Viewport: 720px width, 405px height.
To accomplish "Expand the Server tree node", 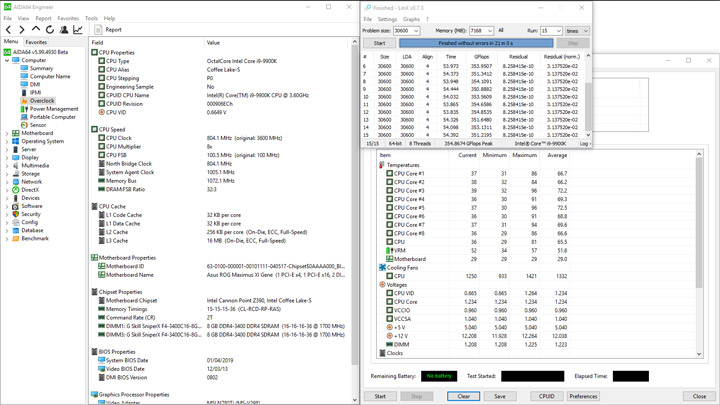I will (x=7, y=149).
